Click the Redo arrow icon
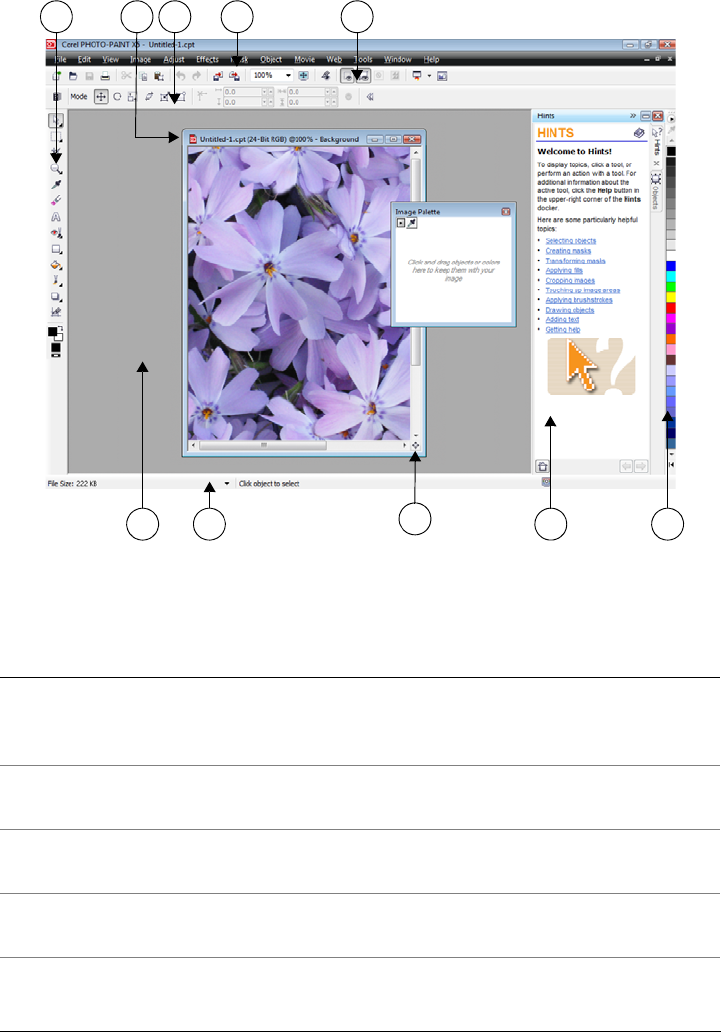The image size is (721, 1032). (196, 76)
